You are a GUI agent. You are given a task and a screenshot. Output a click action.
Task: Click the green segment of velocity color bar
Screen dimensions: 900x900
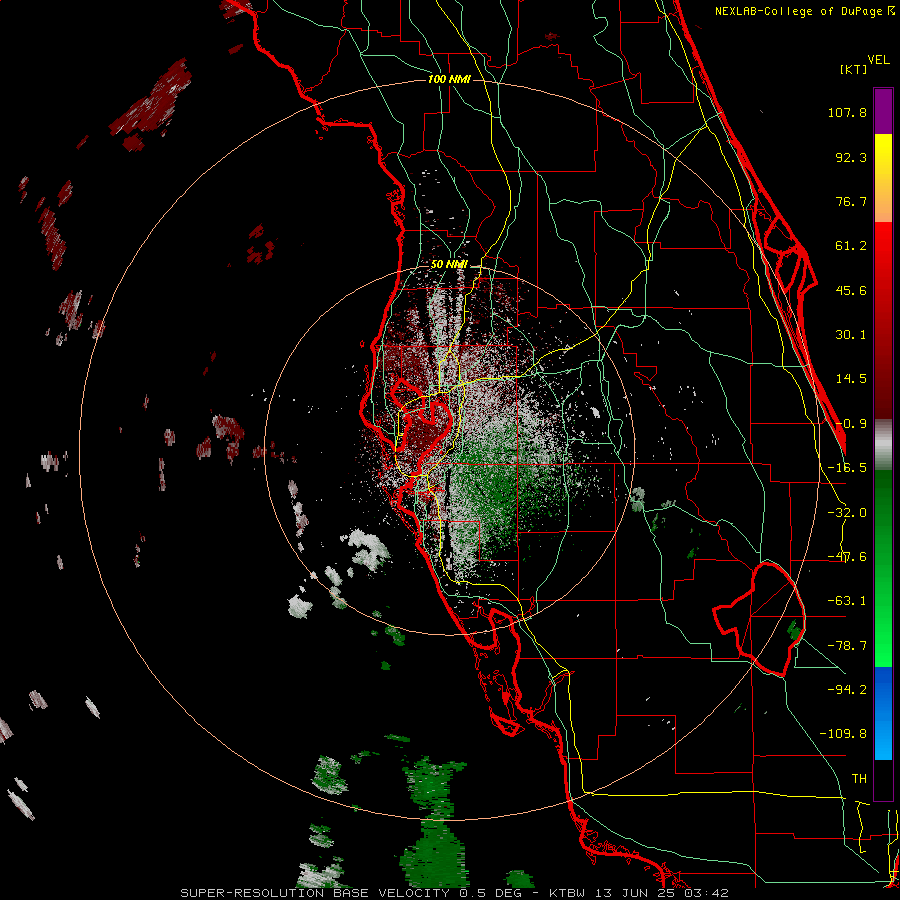click(883, 568)
